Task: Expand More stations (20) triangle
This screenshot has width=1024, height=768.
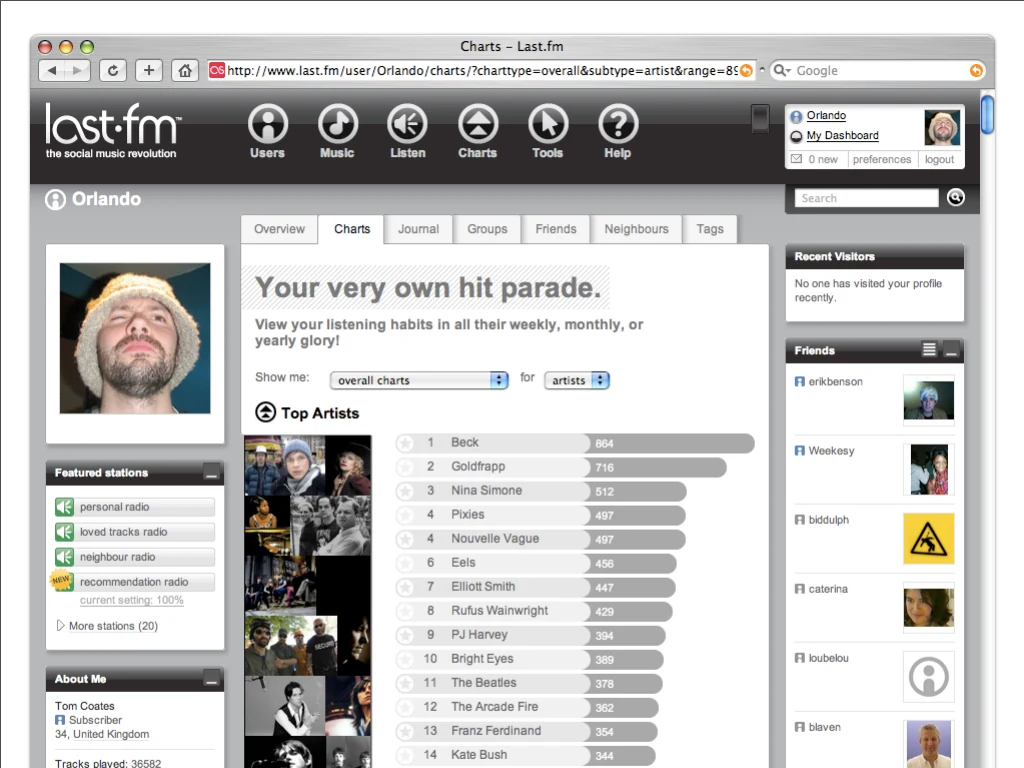Action: pos(60,626)
